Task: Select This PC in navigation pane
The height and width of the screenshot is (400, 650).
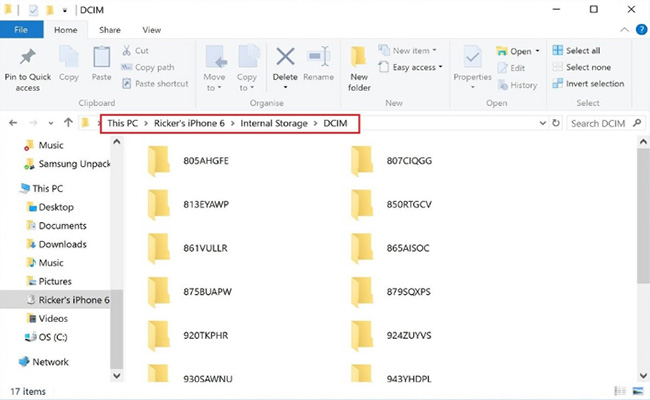Action: pos(41,189)
